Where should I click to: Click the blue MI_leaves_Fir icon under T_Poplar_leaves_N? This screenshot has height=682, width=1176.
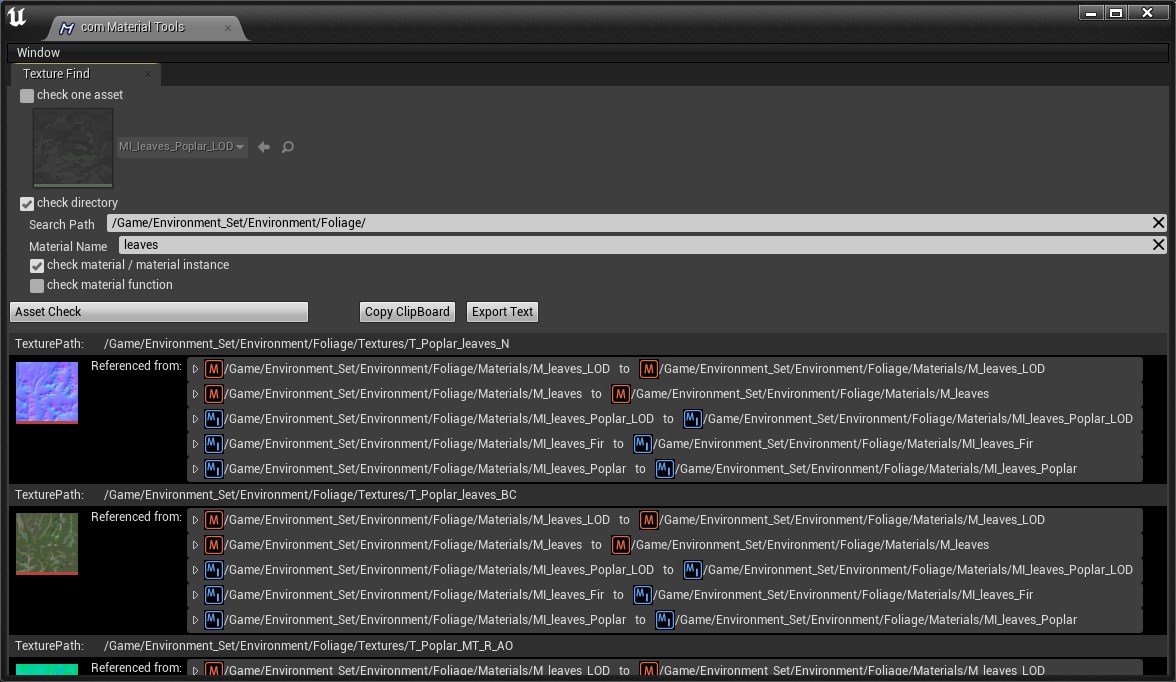point(213,444)
